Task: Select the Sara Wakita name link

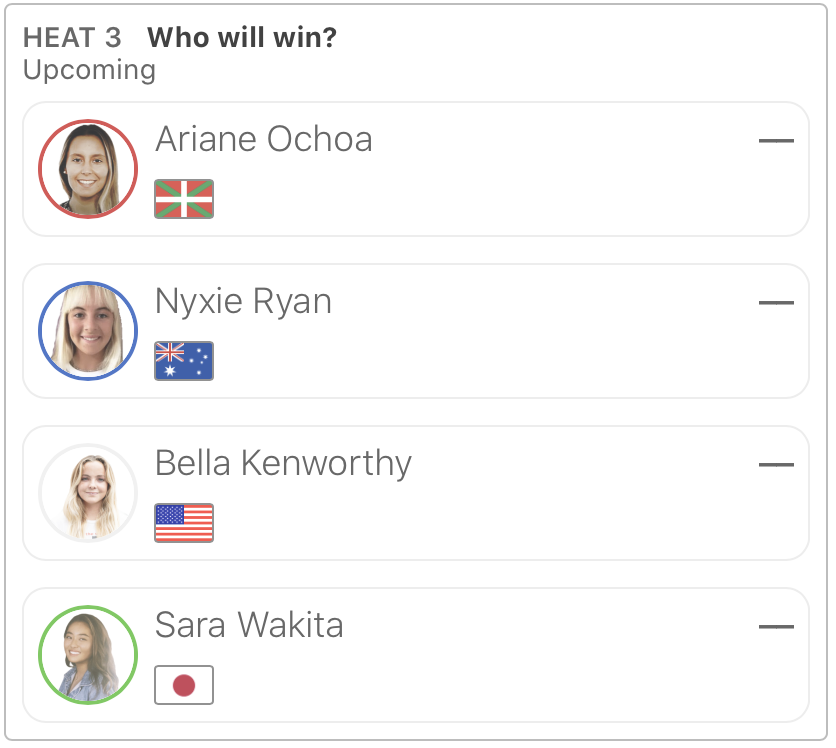Action: [249, 625]
